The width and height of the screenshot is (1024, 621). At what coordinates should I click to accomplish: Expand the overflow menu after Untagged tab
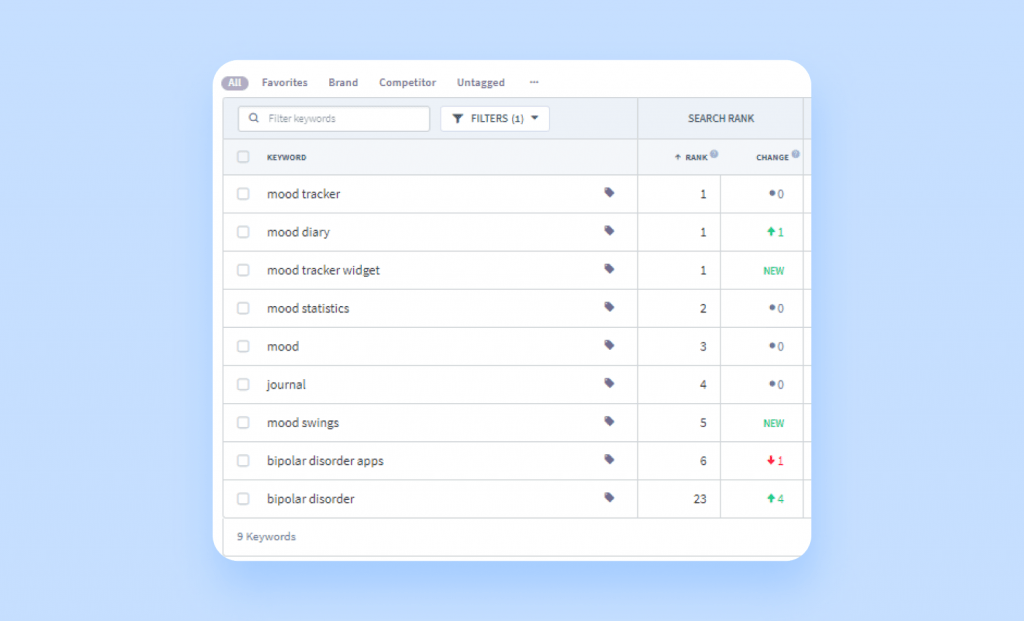(x=533, y=82)
